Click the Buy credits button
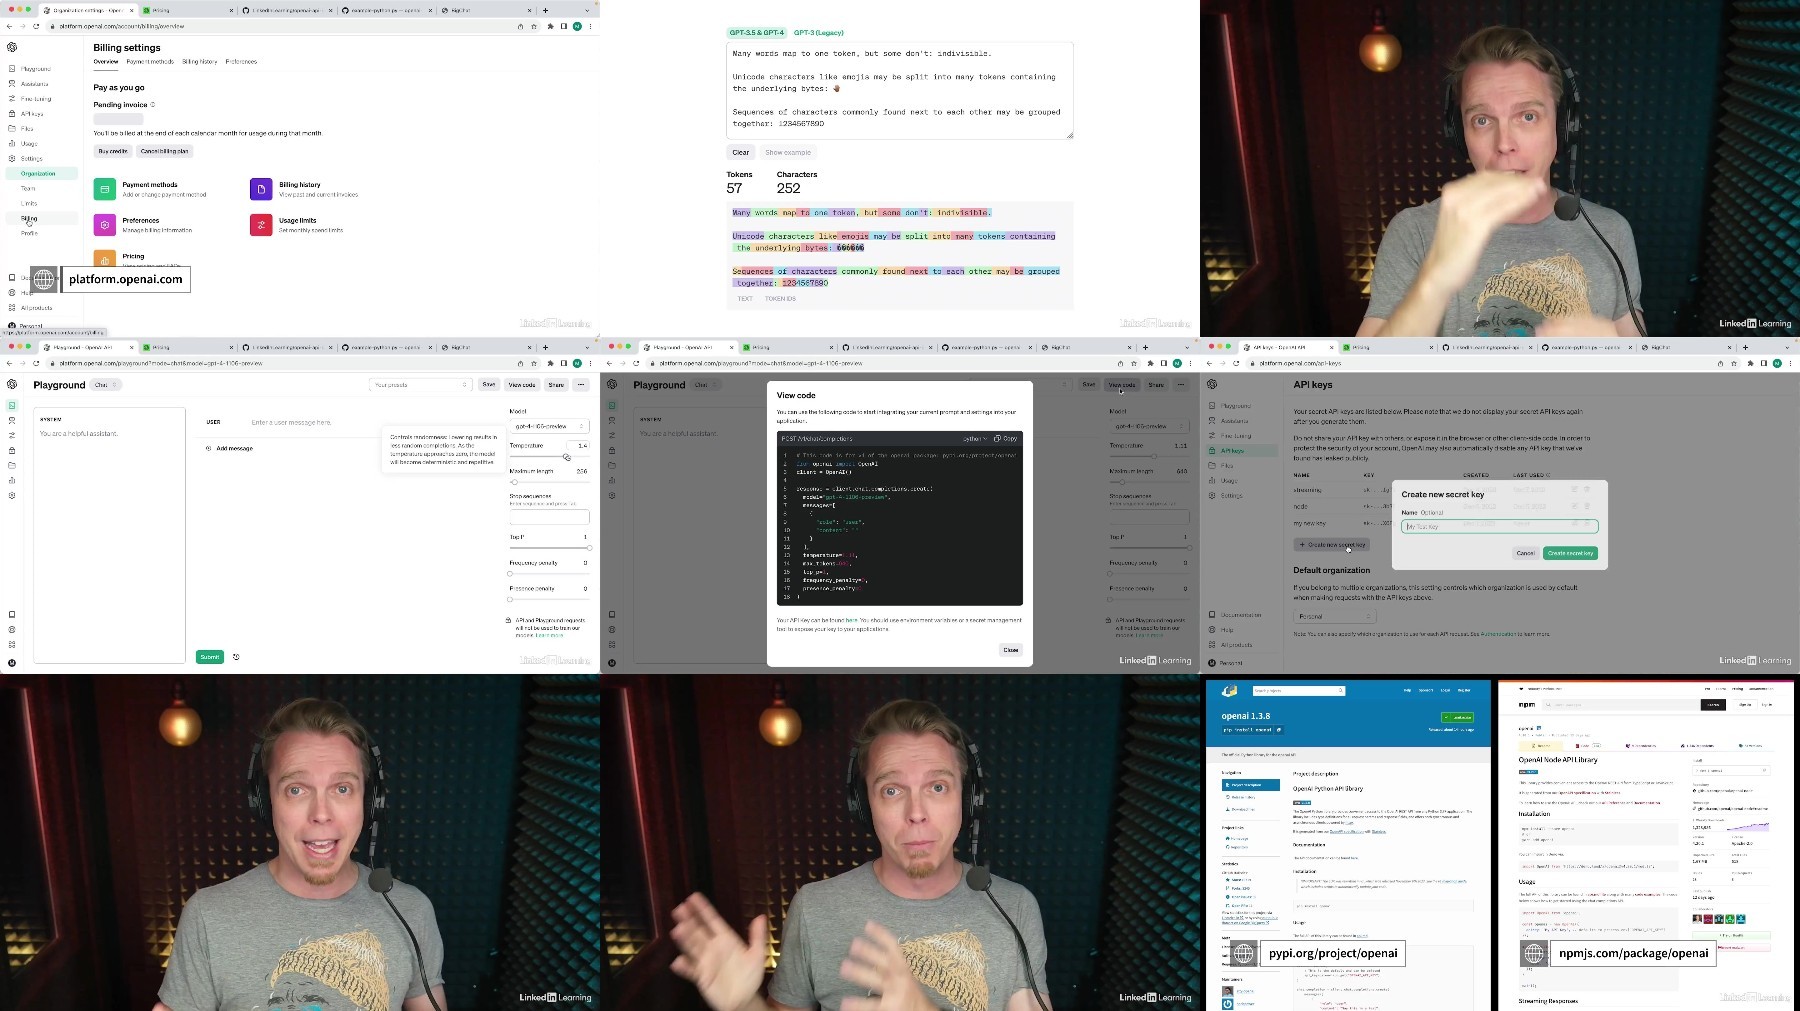1800x1011 pixels. 112,151
